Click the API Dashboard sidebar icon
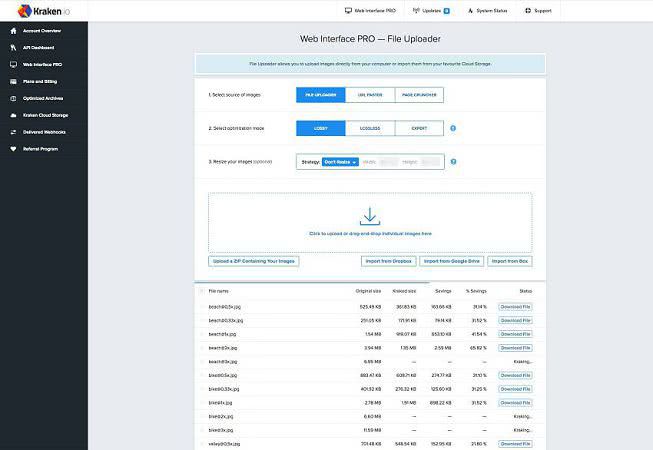Image resolution: width=653 pixels, height=450 pixels. pos(13,47)
